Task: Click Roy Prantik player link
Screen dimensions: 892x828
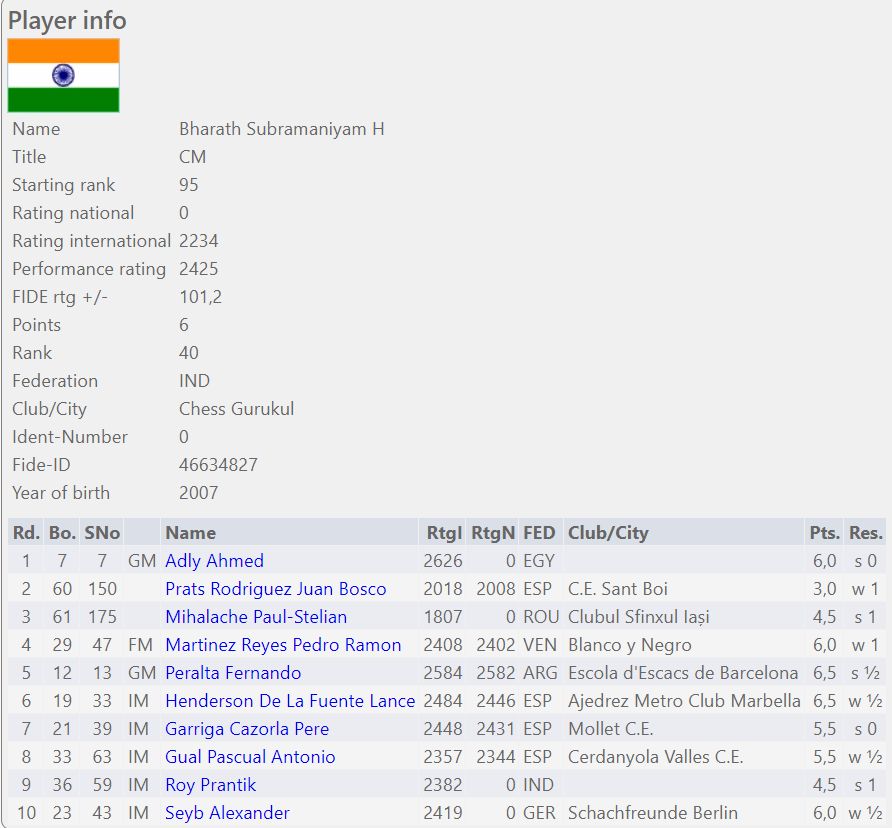Action: point(210,785)
